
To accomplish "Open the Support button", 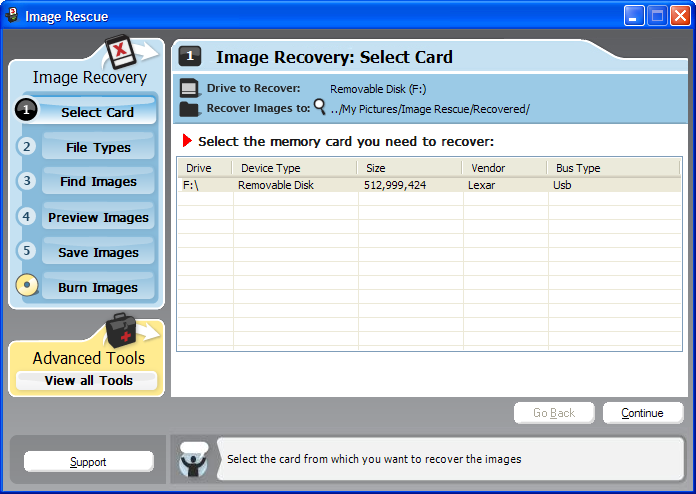I will [88, 462].
